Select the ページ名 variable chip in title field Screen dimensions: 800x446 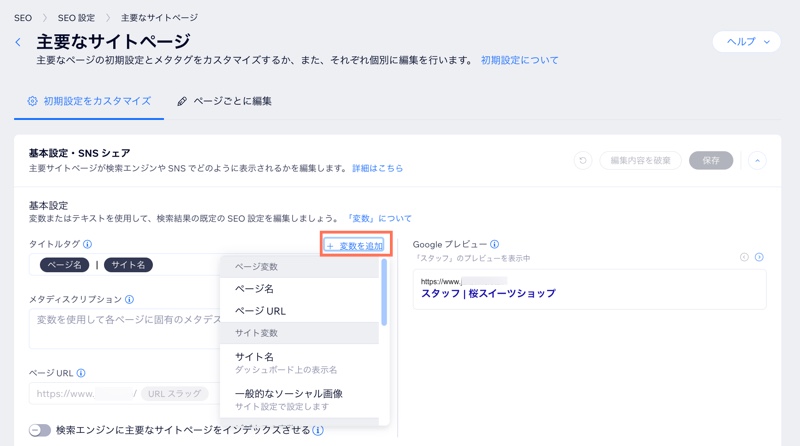(x=65, y=265)
